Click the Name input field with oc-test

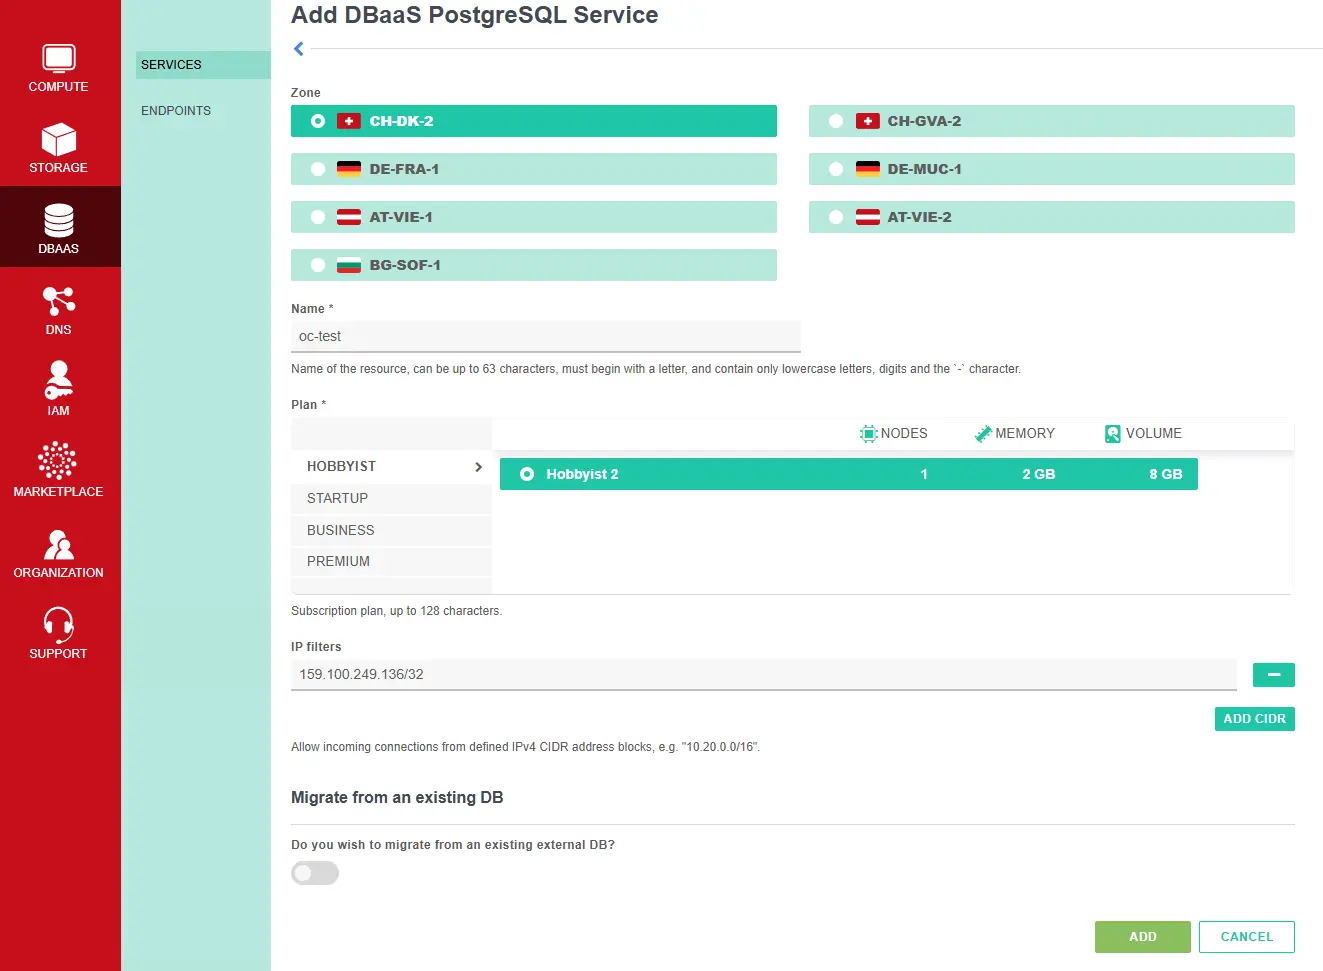click(x=546, y=336)
